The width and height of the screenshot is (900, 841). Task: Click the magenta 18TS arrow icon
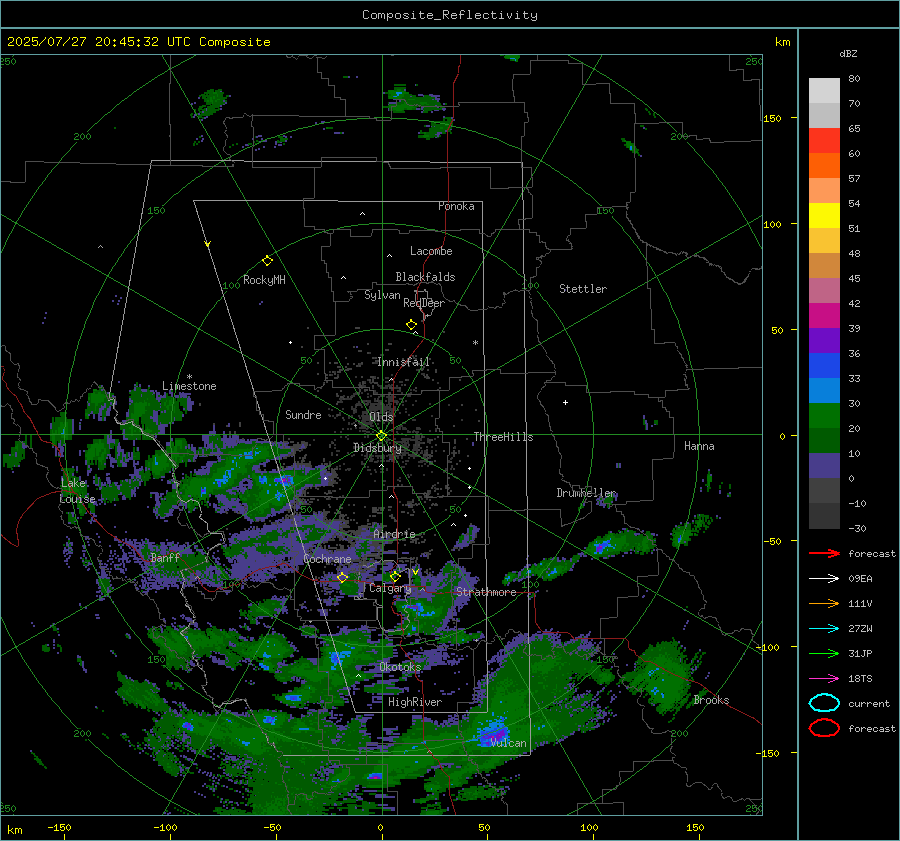[824, 679]
